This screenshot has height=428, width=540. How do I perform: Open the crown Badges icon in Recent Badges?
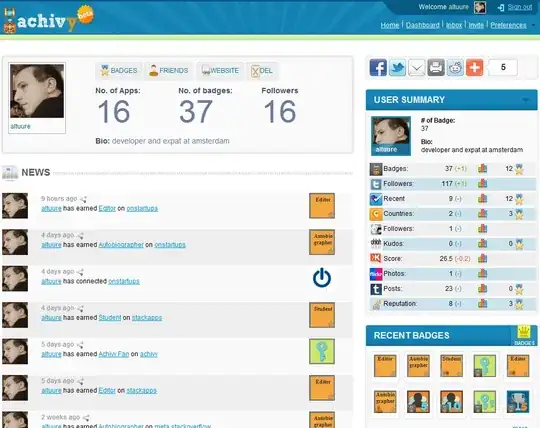[x=524, y=335]
